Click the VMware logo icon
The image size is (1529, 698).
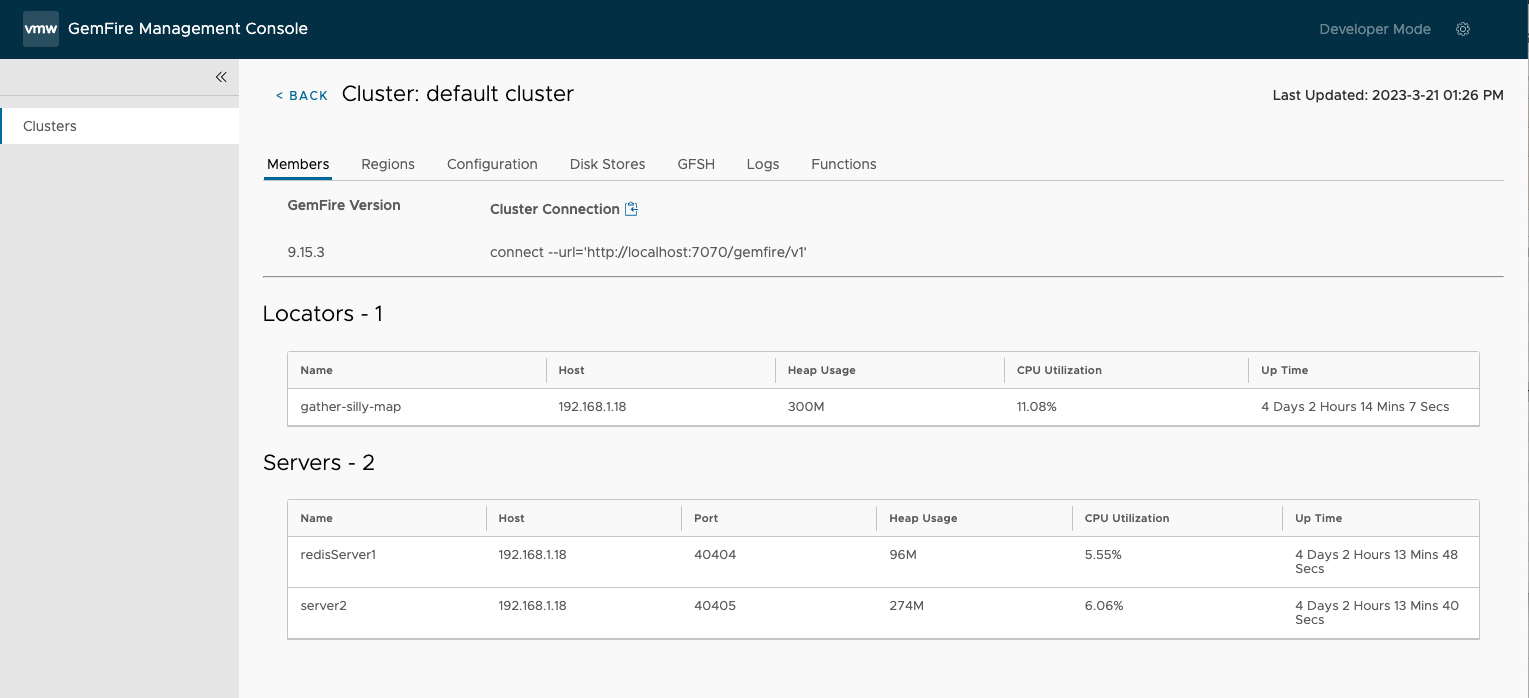tap(41, 29)
